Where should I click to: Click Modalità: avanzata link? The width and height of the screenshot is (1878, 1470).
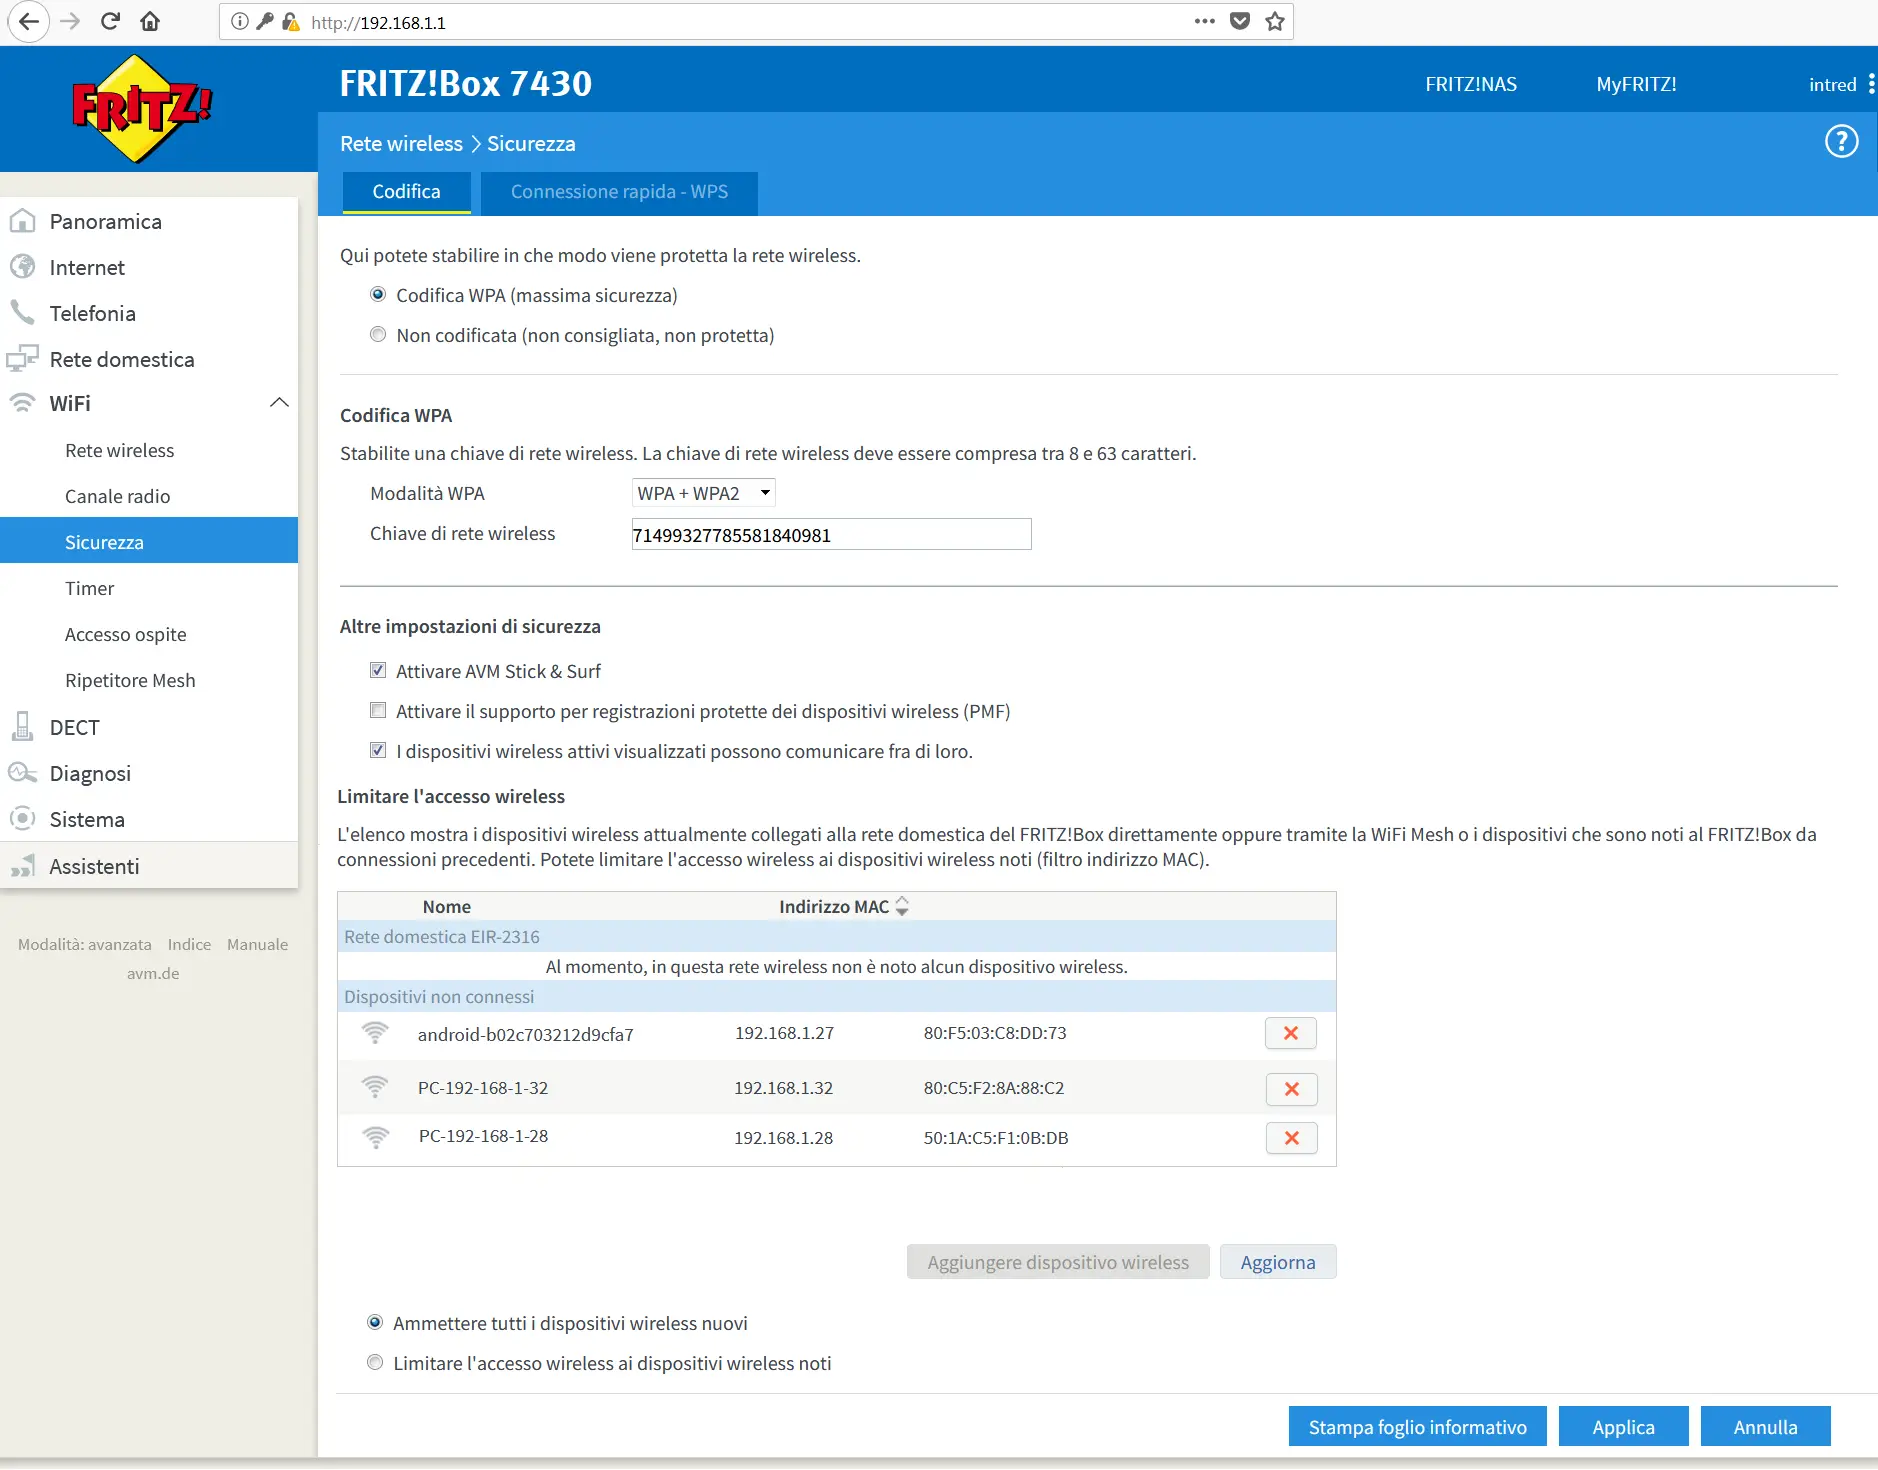point(85,944)
